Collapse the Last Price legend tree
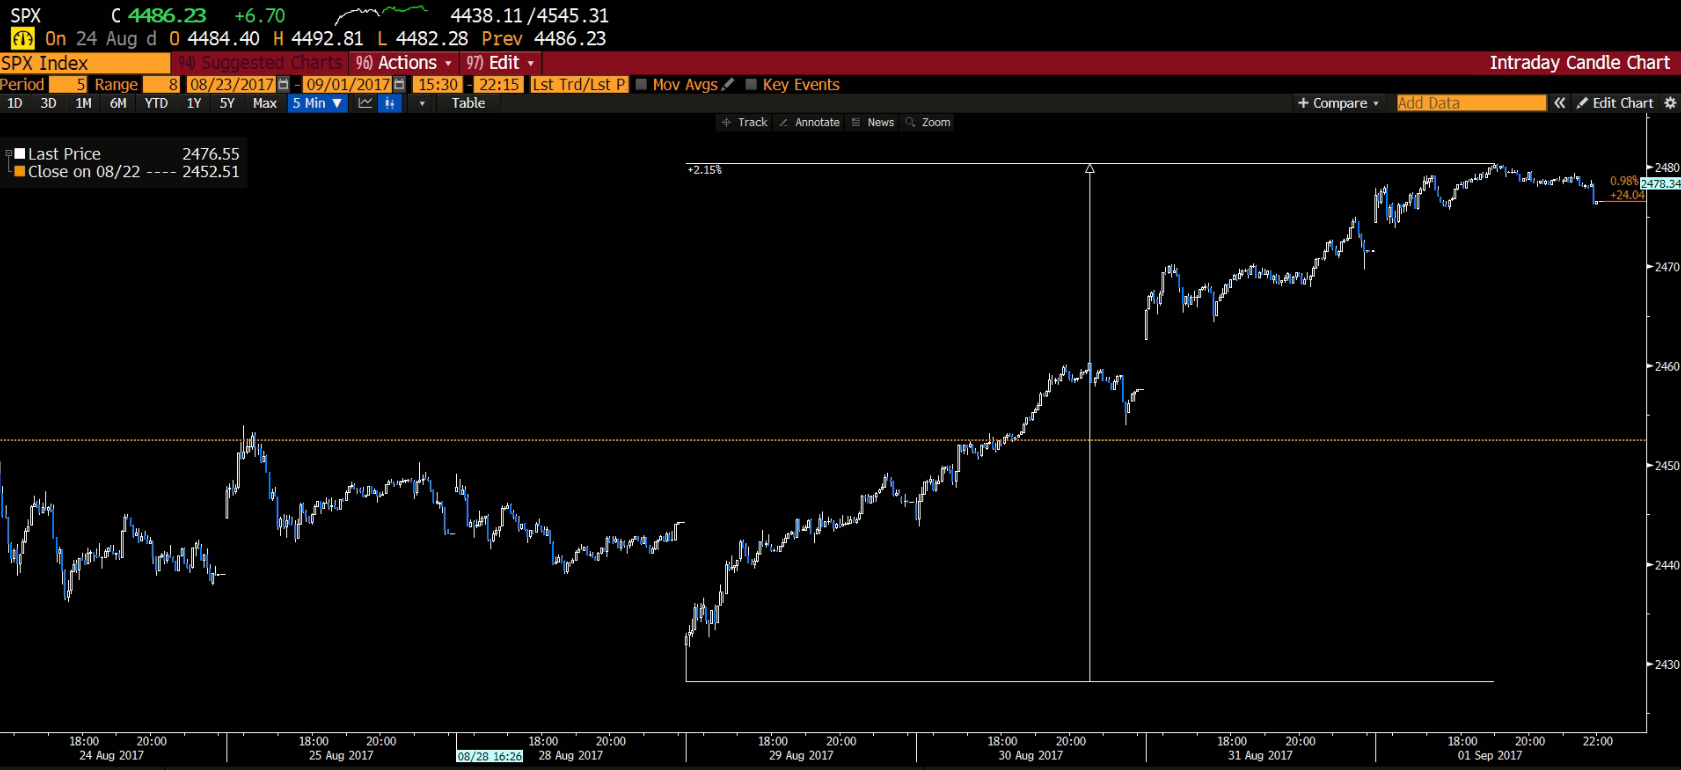This screenshot has height=770, width=1681. (8, 154)
